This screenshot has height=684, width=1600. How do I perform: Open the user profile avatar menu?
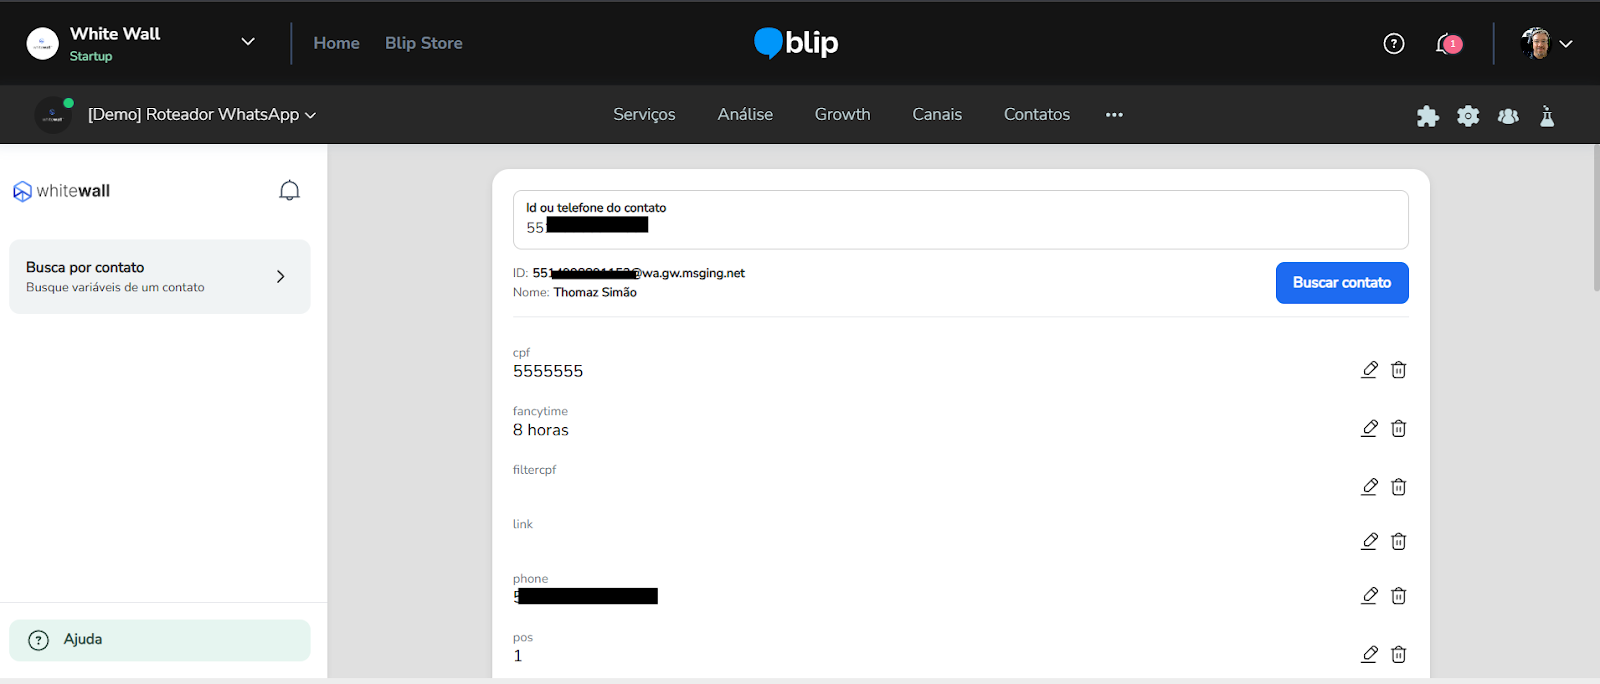pos(1545,43)
